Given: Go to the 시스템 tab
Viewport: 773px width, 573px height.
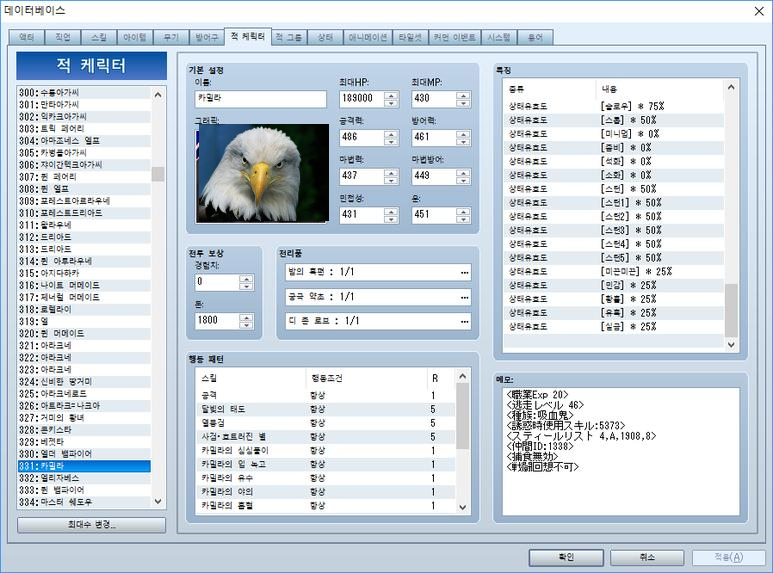Looking at the screenshot, I should tap(499, 37).
